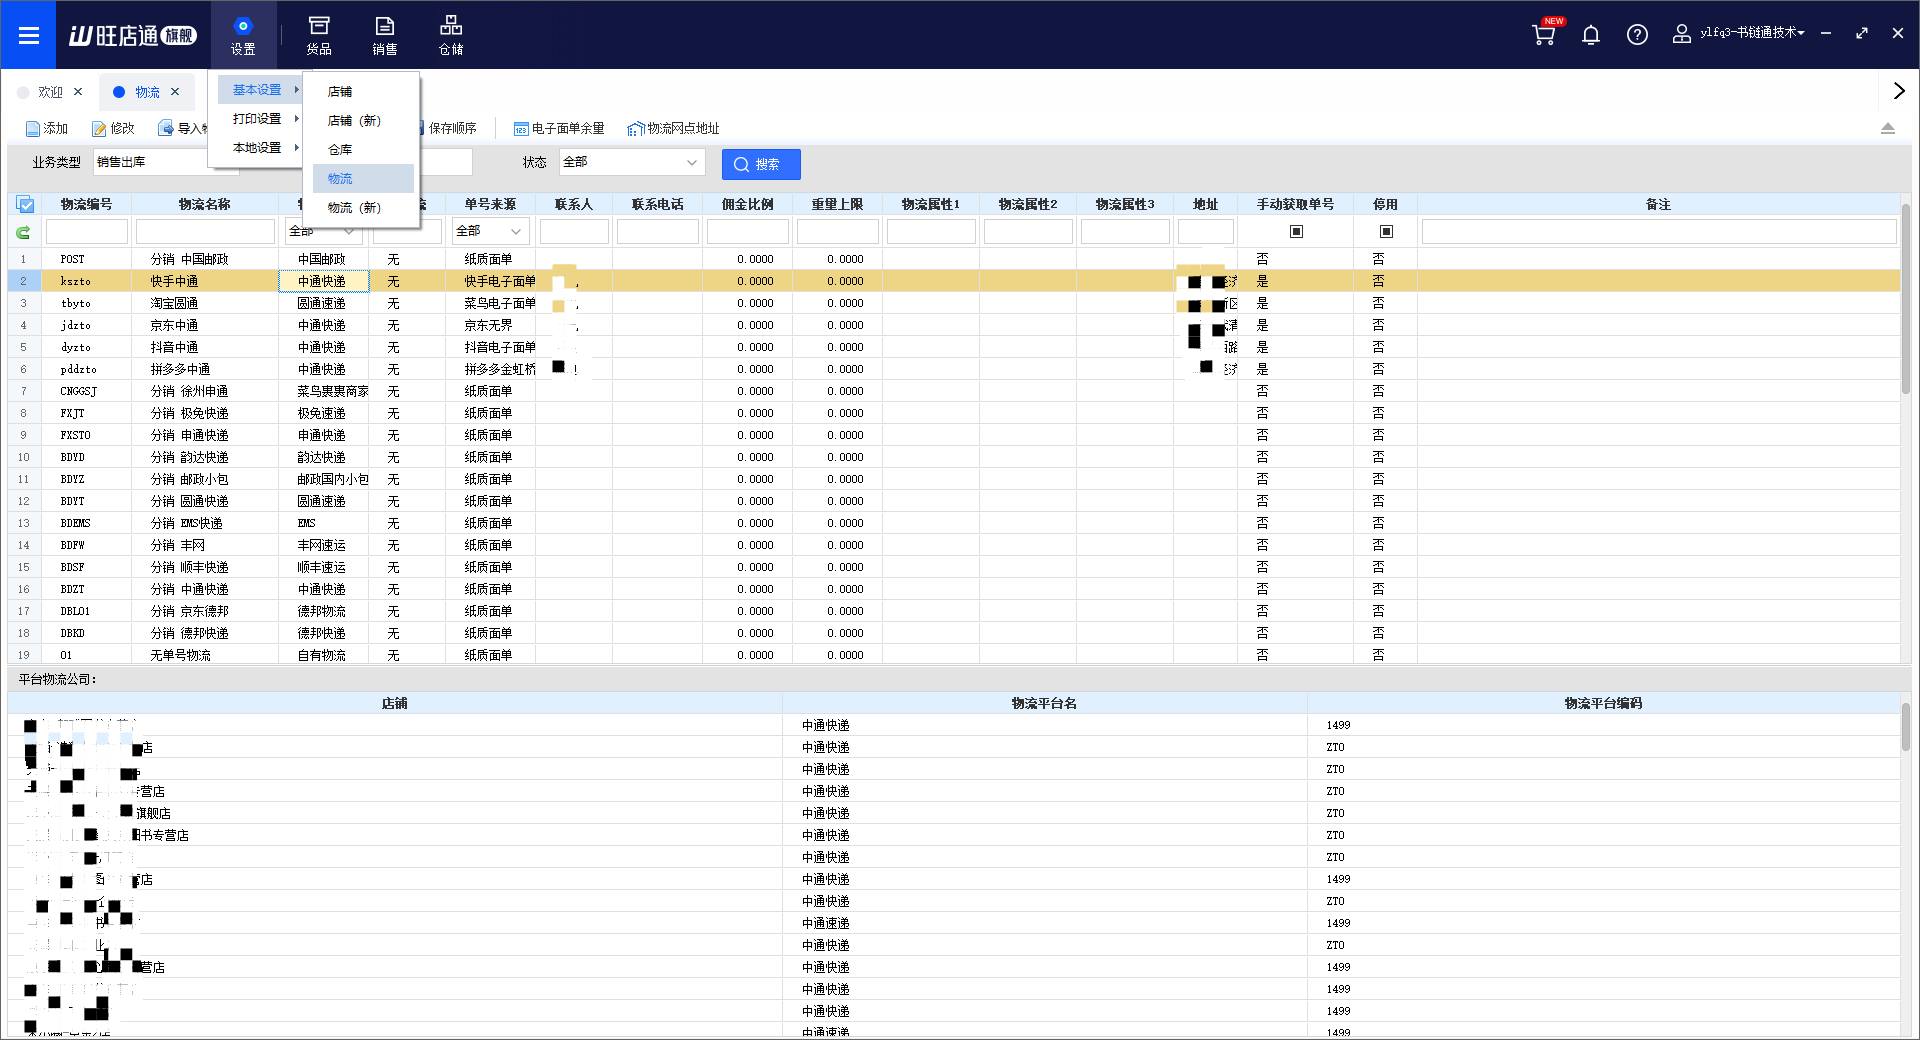Click the 修改 edit toolbar button

coord(113,128)
